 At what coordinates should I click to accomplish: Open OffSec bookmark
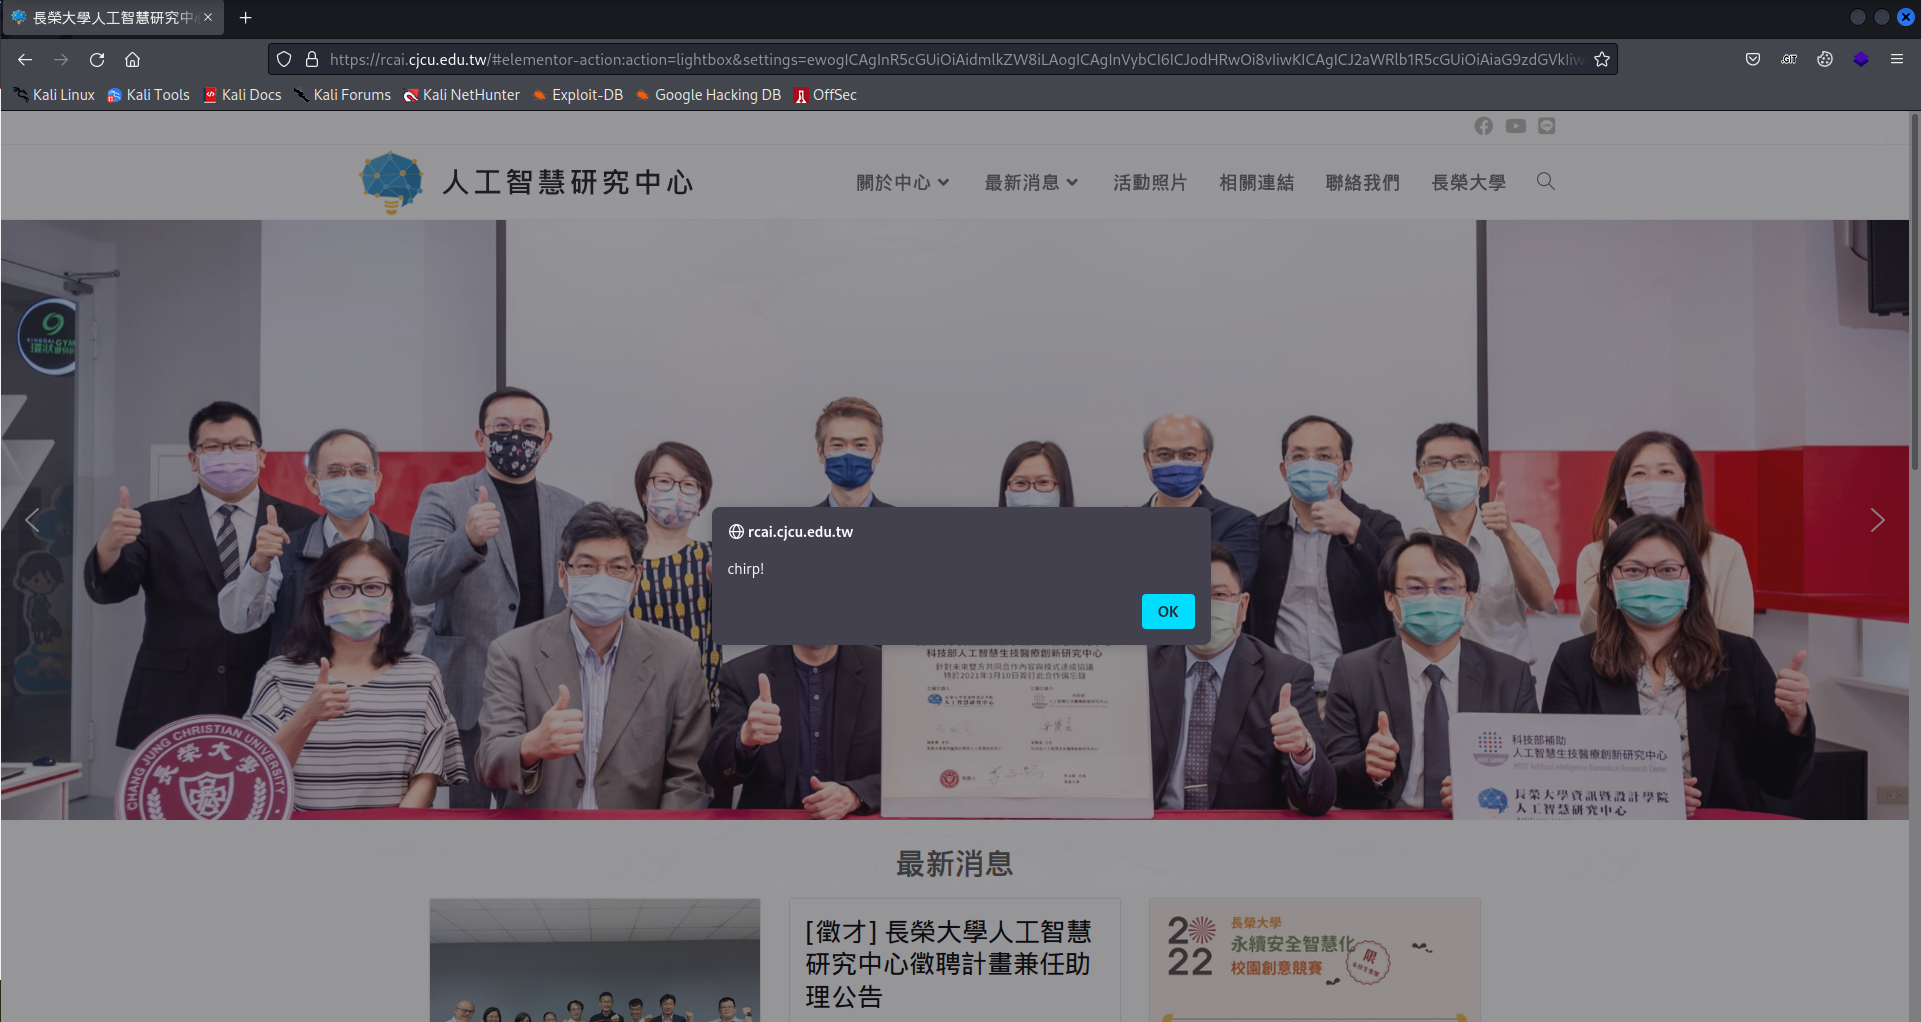(x=825, y=95)
